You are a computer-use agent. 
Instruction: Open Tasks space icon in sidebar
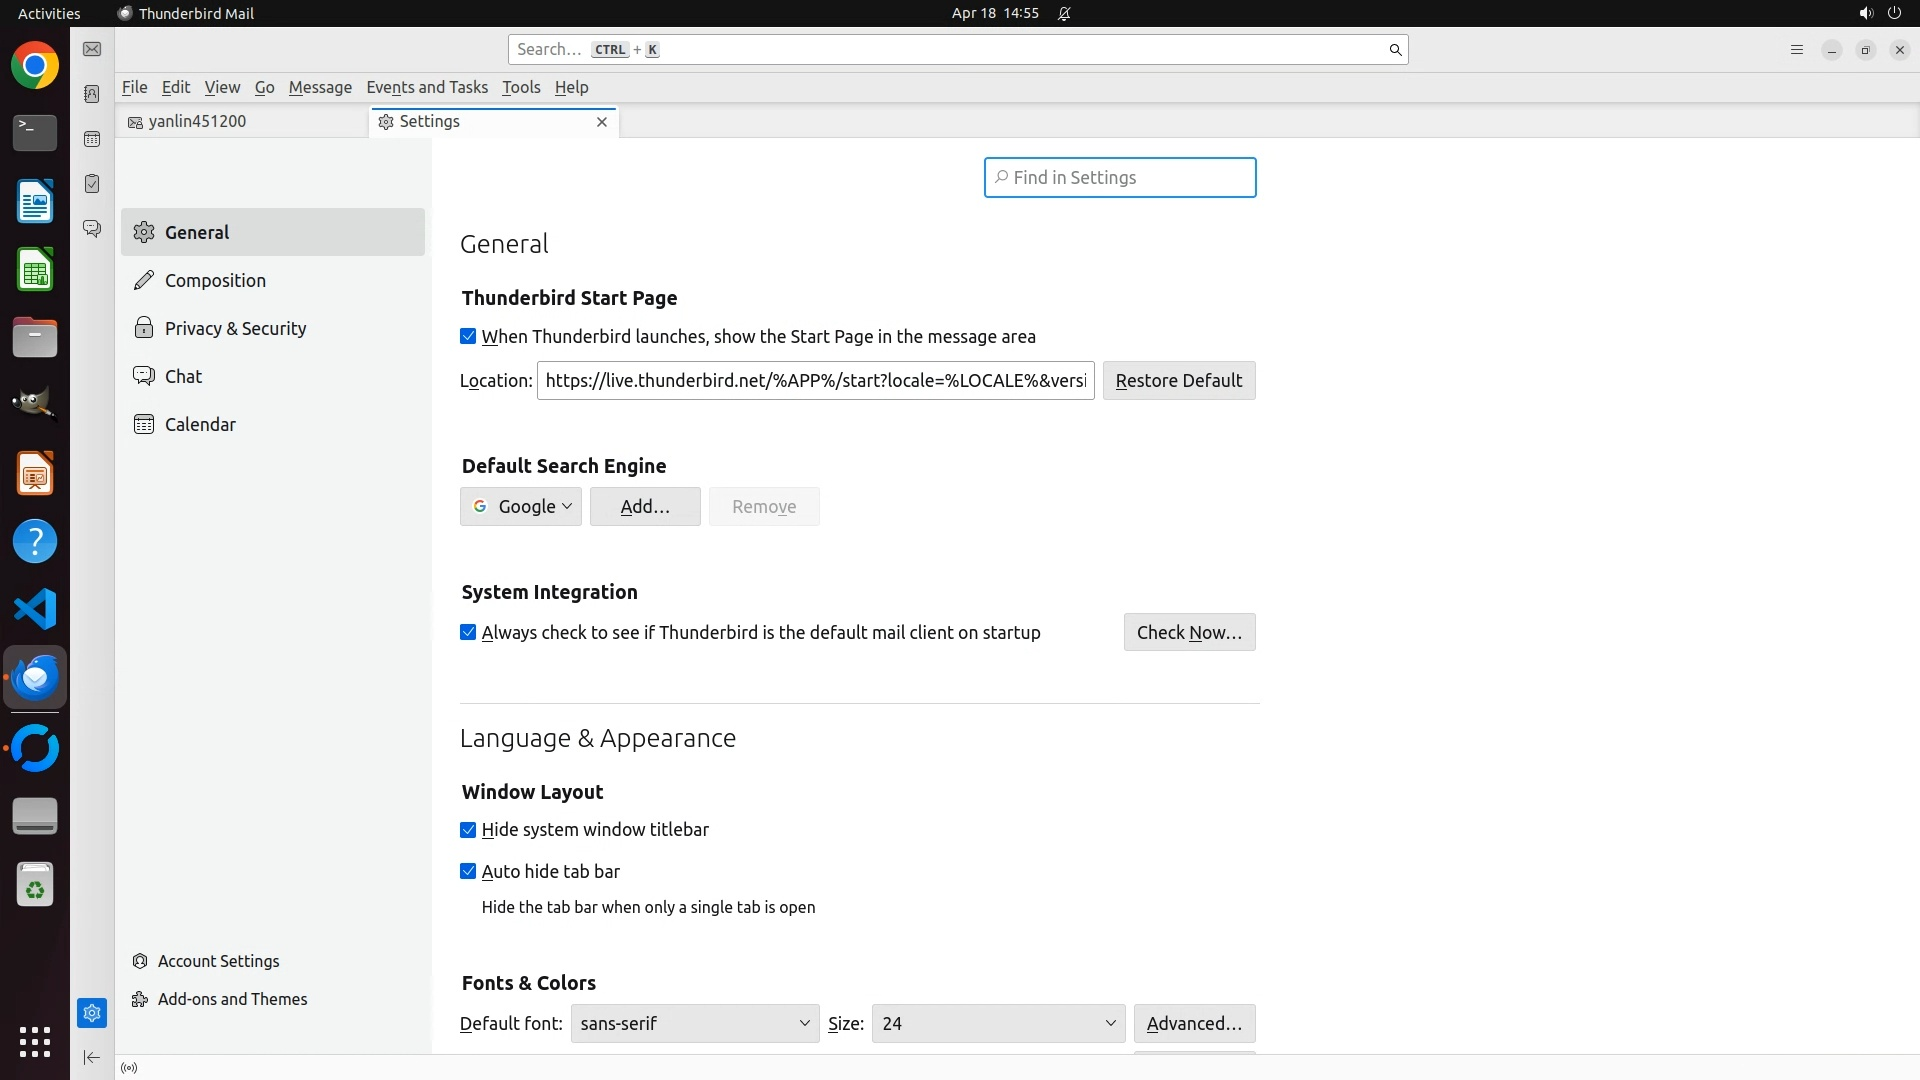(x=92, y=184)
